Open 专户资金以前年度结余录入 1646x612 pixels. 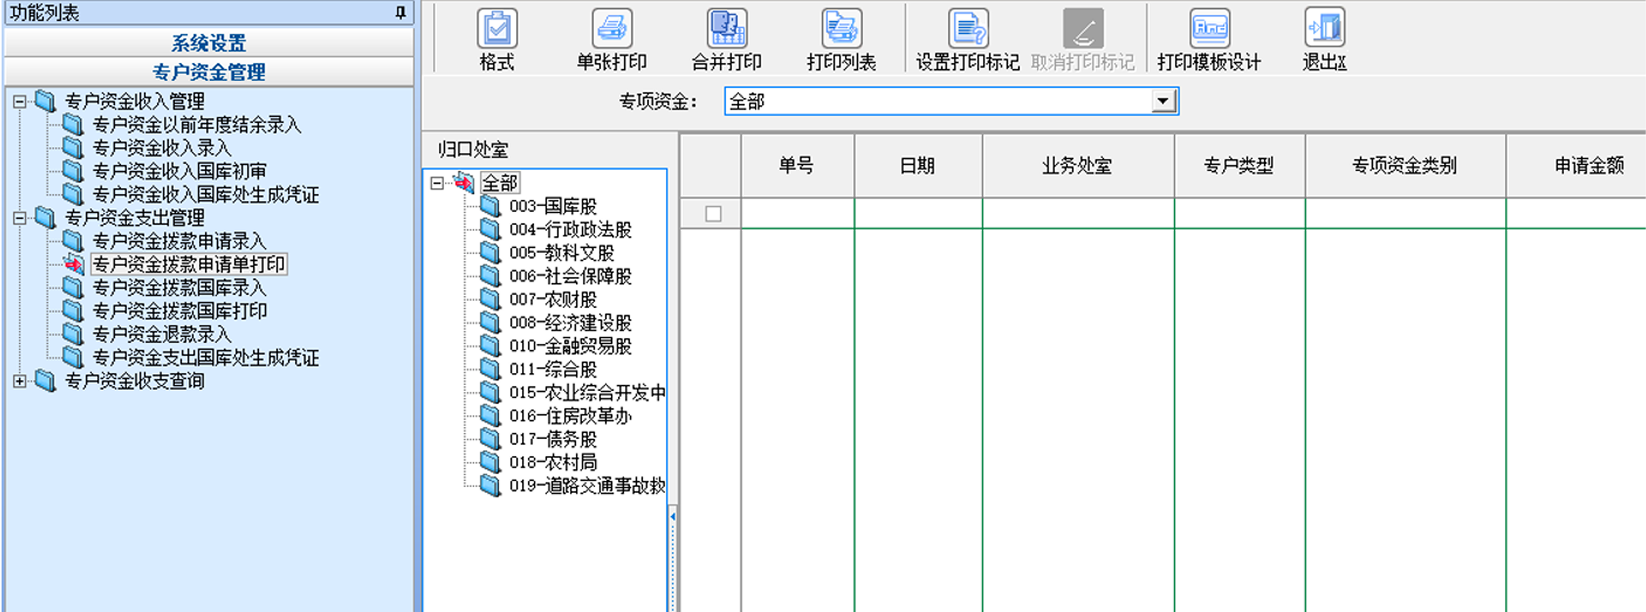pos(197,125)
